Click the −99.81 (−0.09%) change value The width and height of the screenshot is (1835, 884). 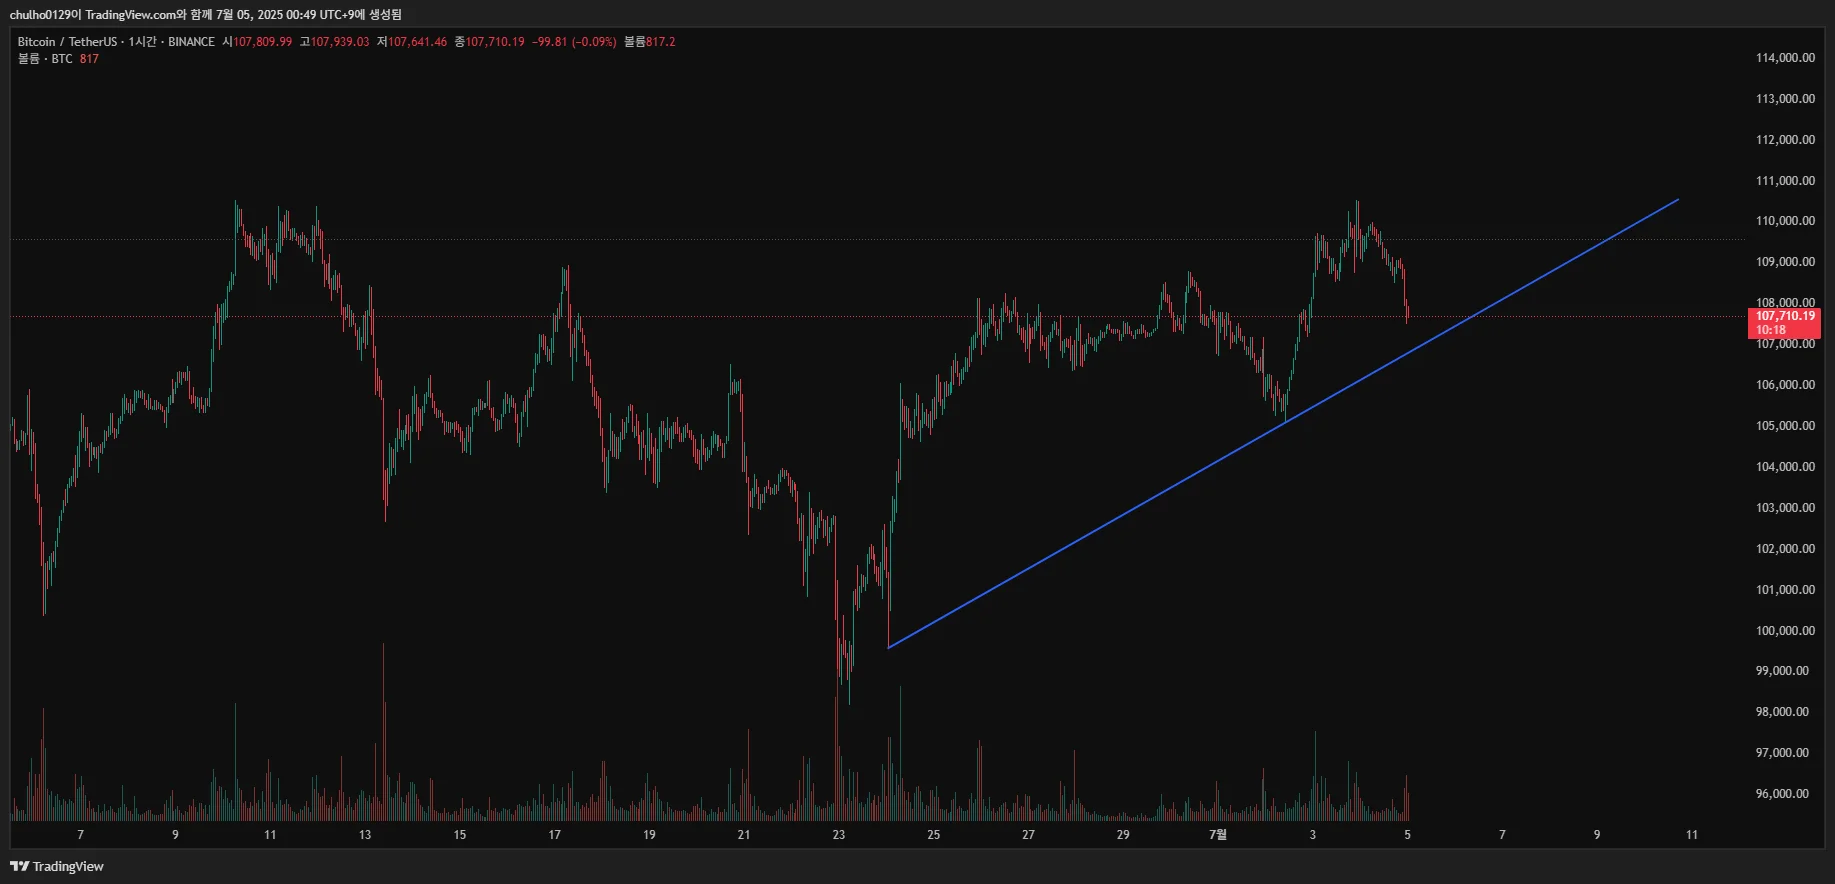[573, 42]
